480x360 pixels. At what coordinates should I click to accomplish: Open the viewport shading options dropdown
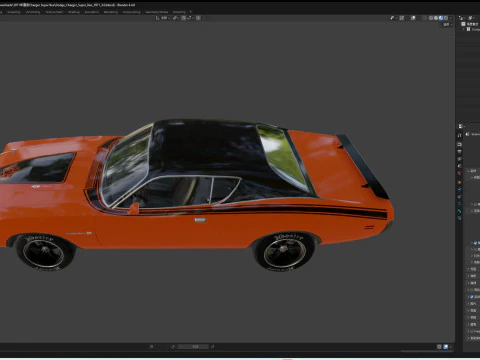tap(450, 18)
